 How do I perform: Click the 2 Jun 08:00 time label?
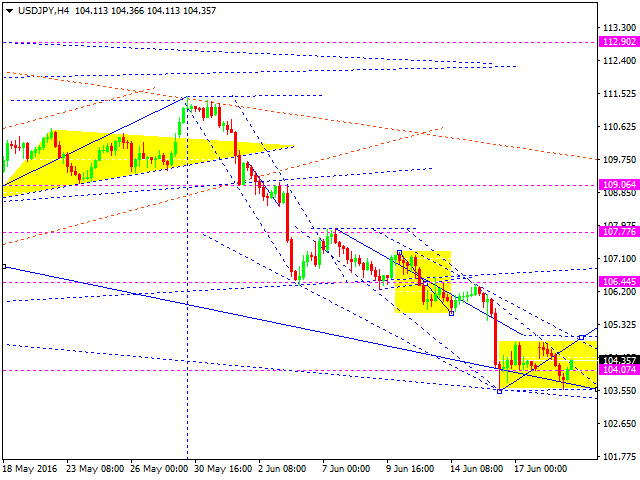282,469
